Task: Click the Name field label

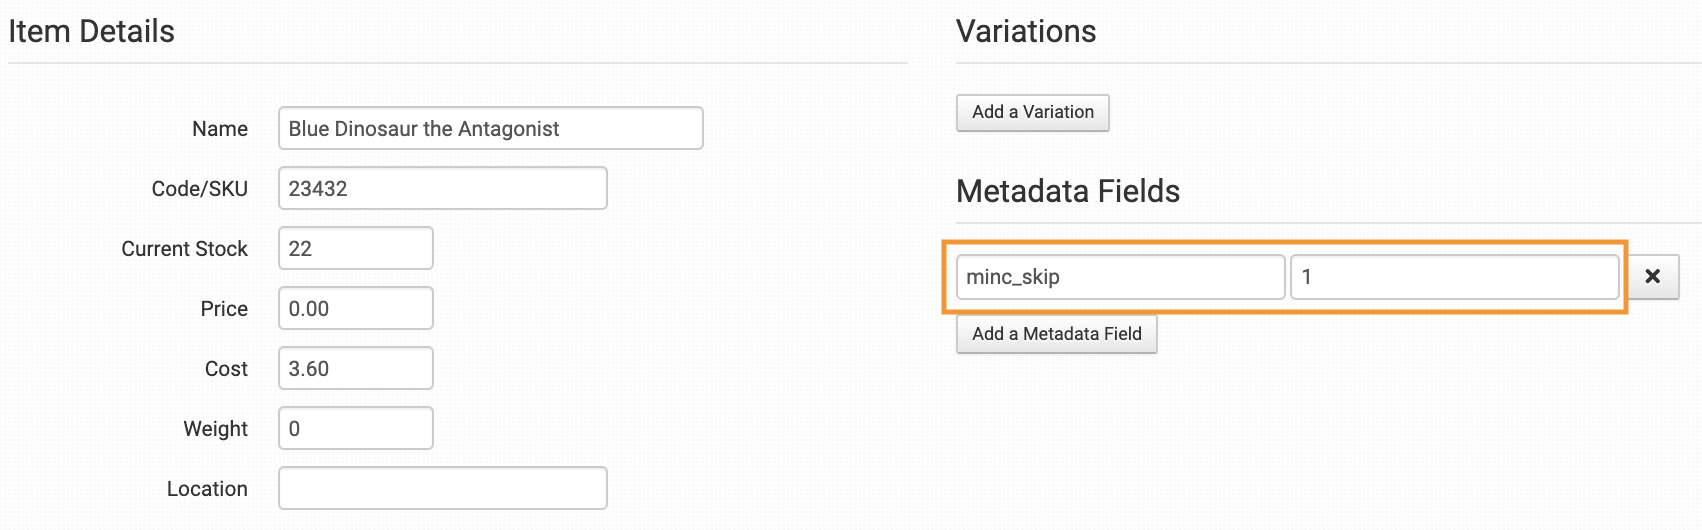Action: (220, 129)
